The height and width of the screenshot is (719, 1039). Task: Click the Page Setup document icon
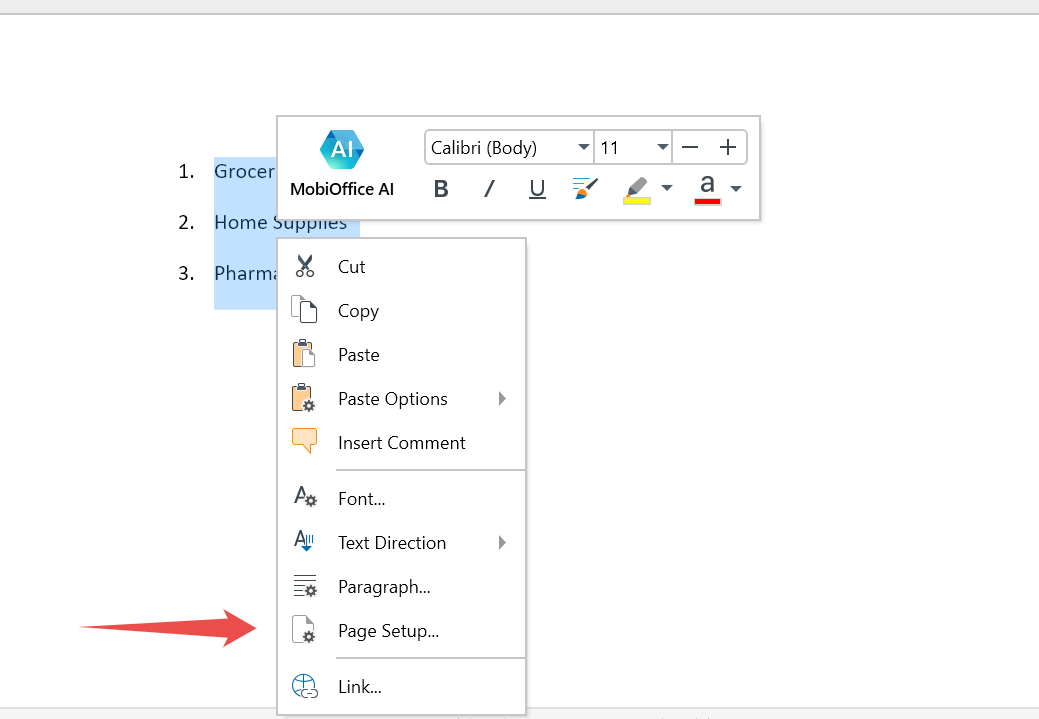click(304, 630)
